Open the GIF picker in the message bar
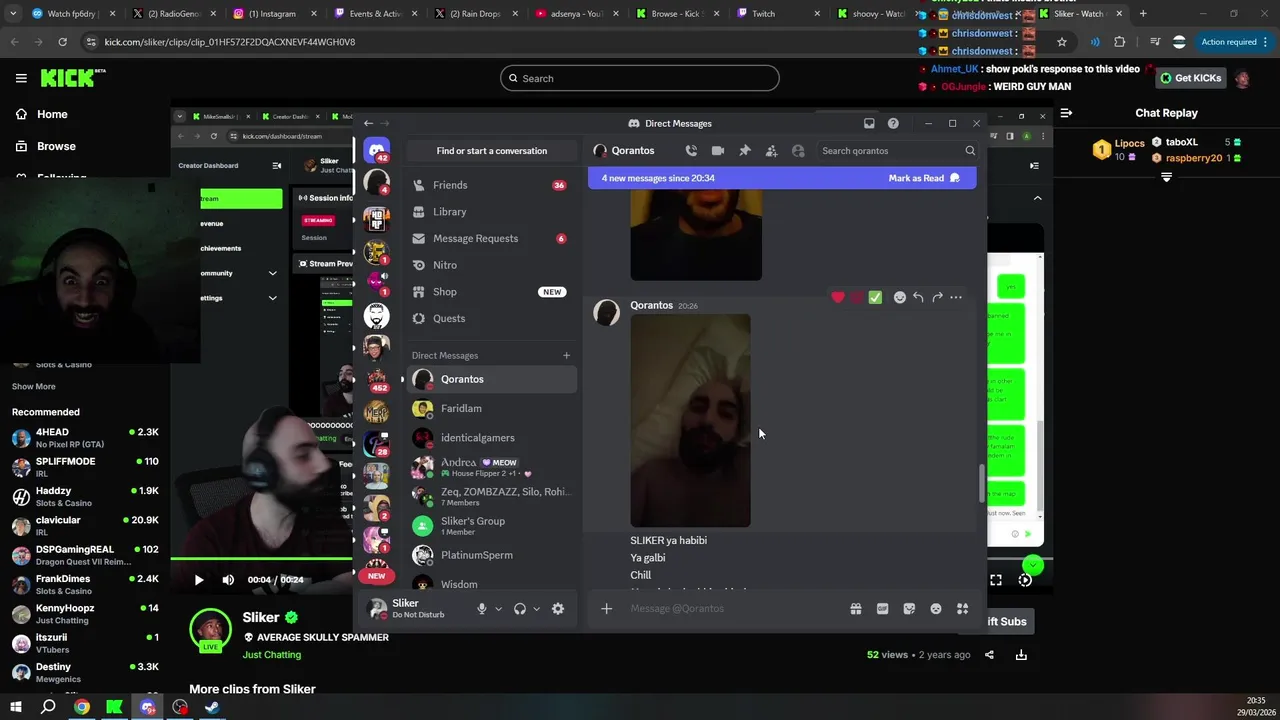Image resolution: width=1280 pixels, height=720 pixels. point(882,608)
